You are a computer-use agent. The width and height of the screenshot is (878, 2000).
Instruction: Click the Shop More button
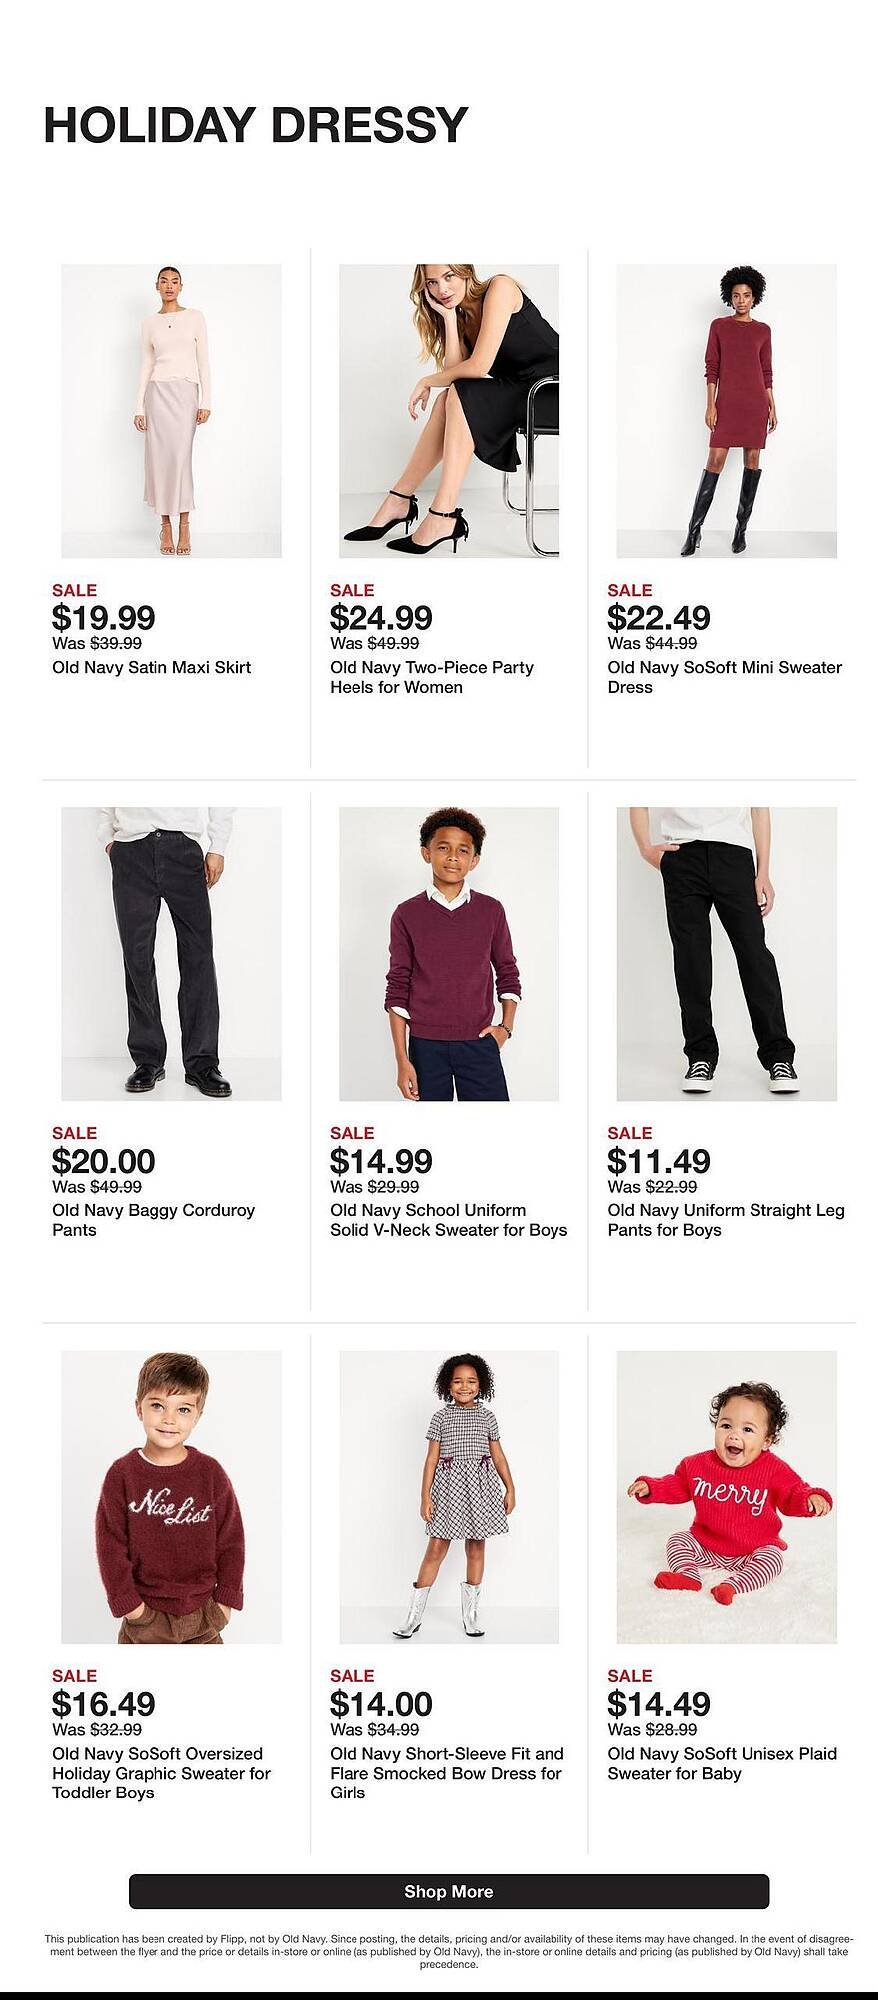click(x=448, y=1891)
